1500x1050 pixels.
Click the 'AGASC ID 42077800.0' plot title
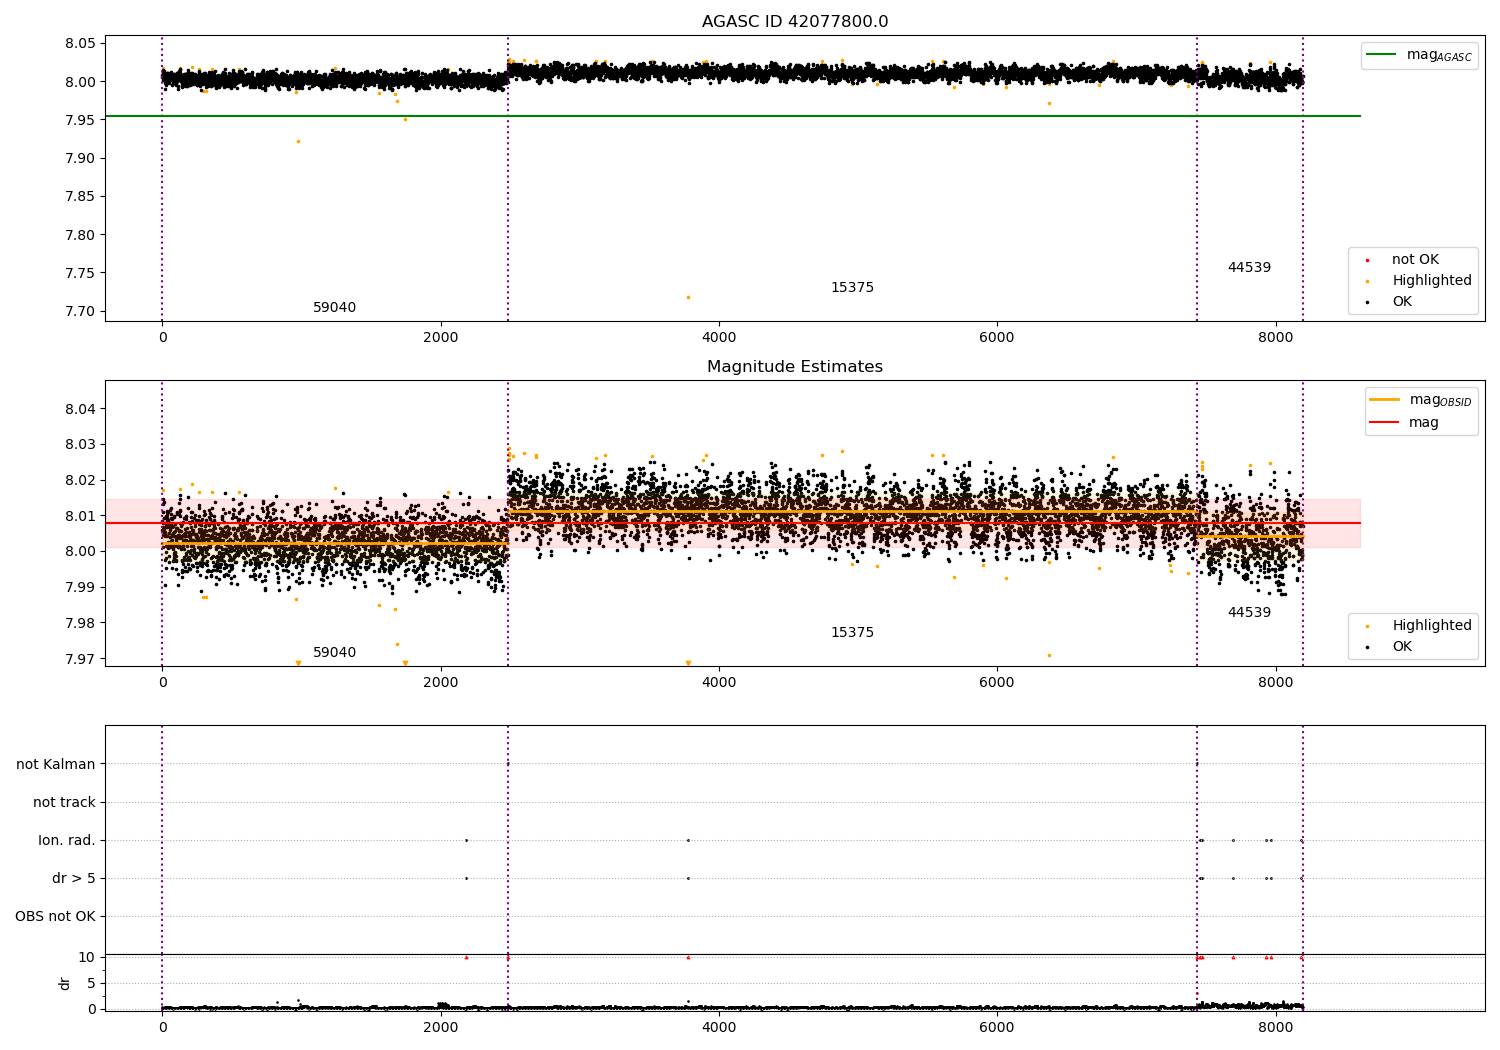pos(795,22)
